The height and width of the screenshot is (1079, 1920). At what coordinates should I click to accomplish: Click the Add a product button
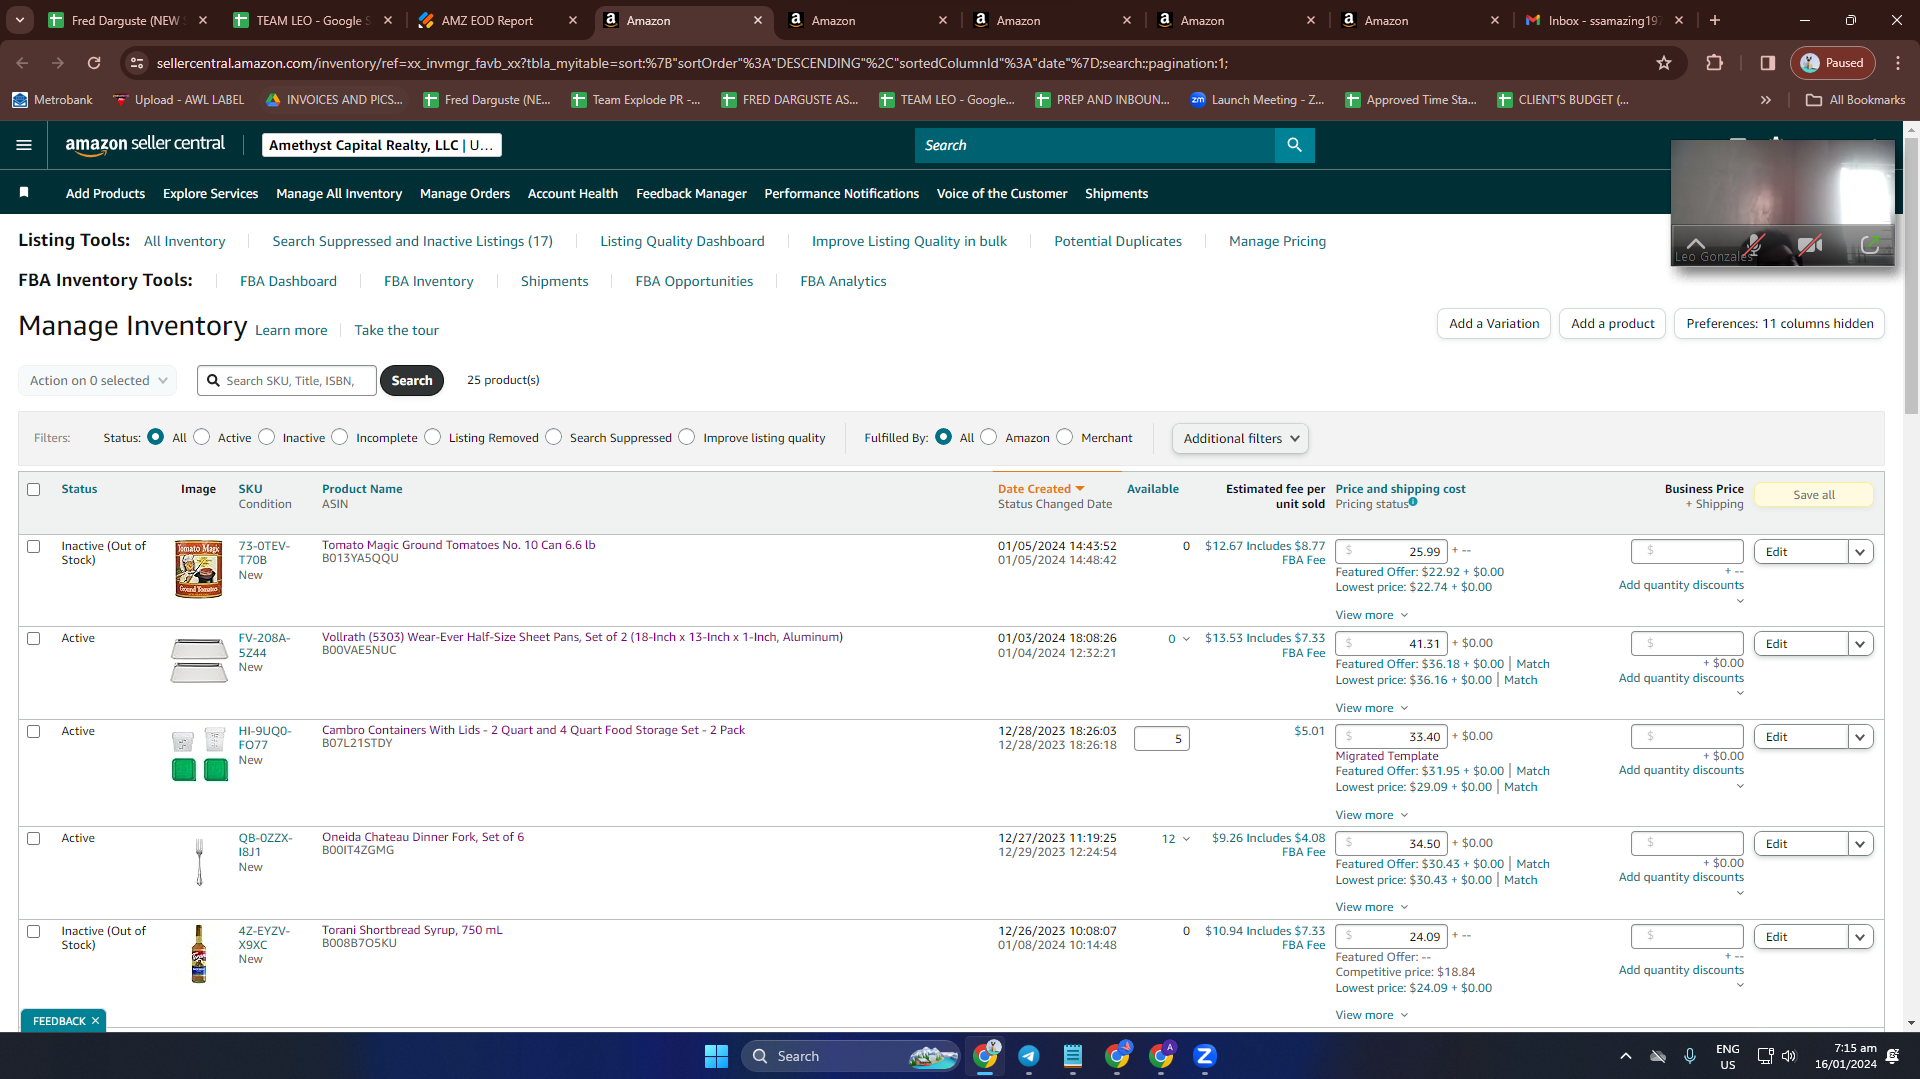pos(1612,324)
